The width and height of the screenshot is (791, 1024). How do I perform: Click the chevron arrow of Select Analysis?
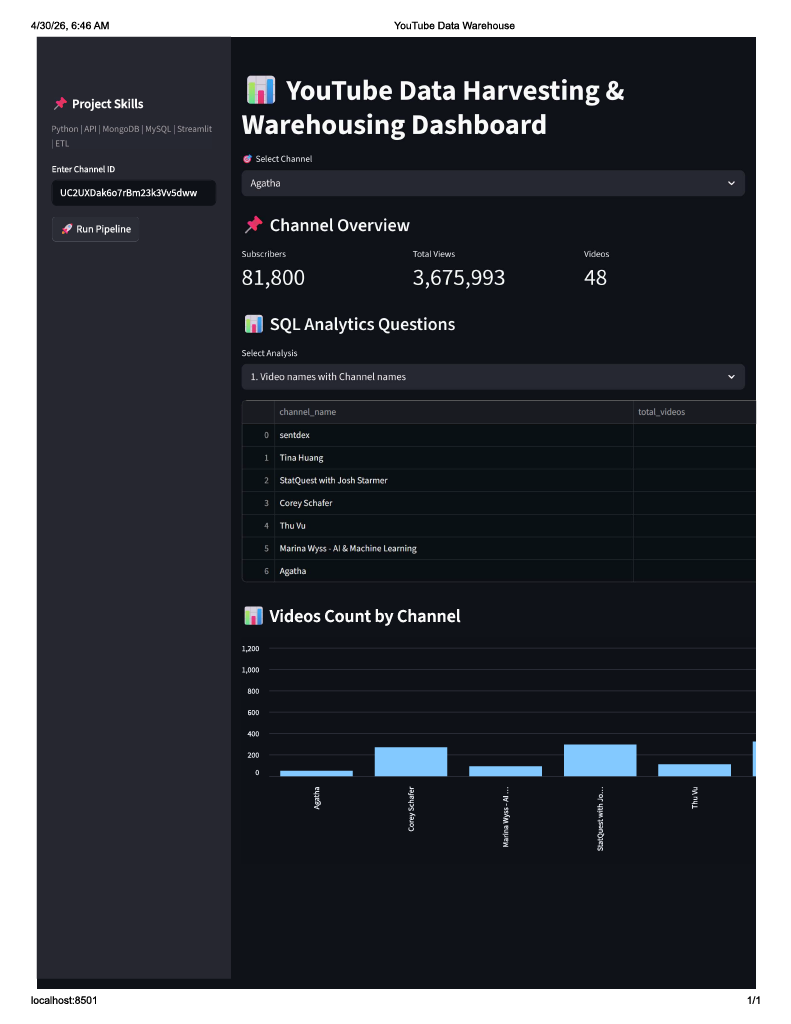pyautogui.click(x=732, y=377)
